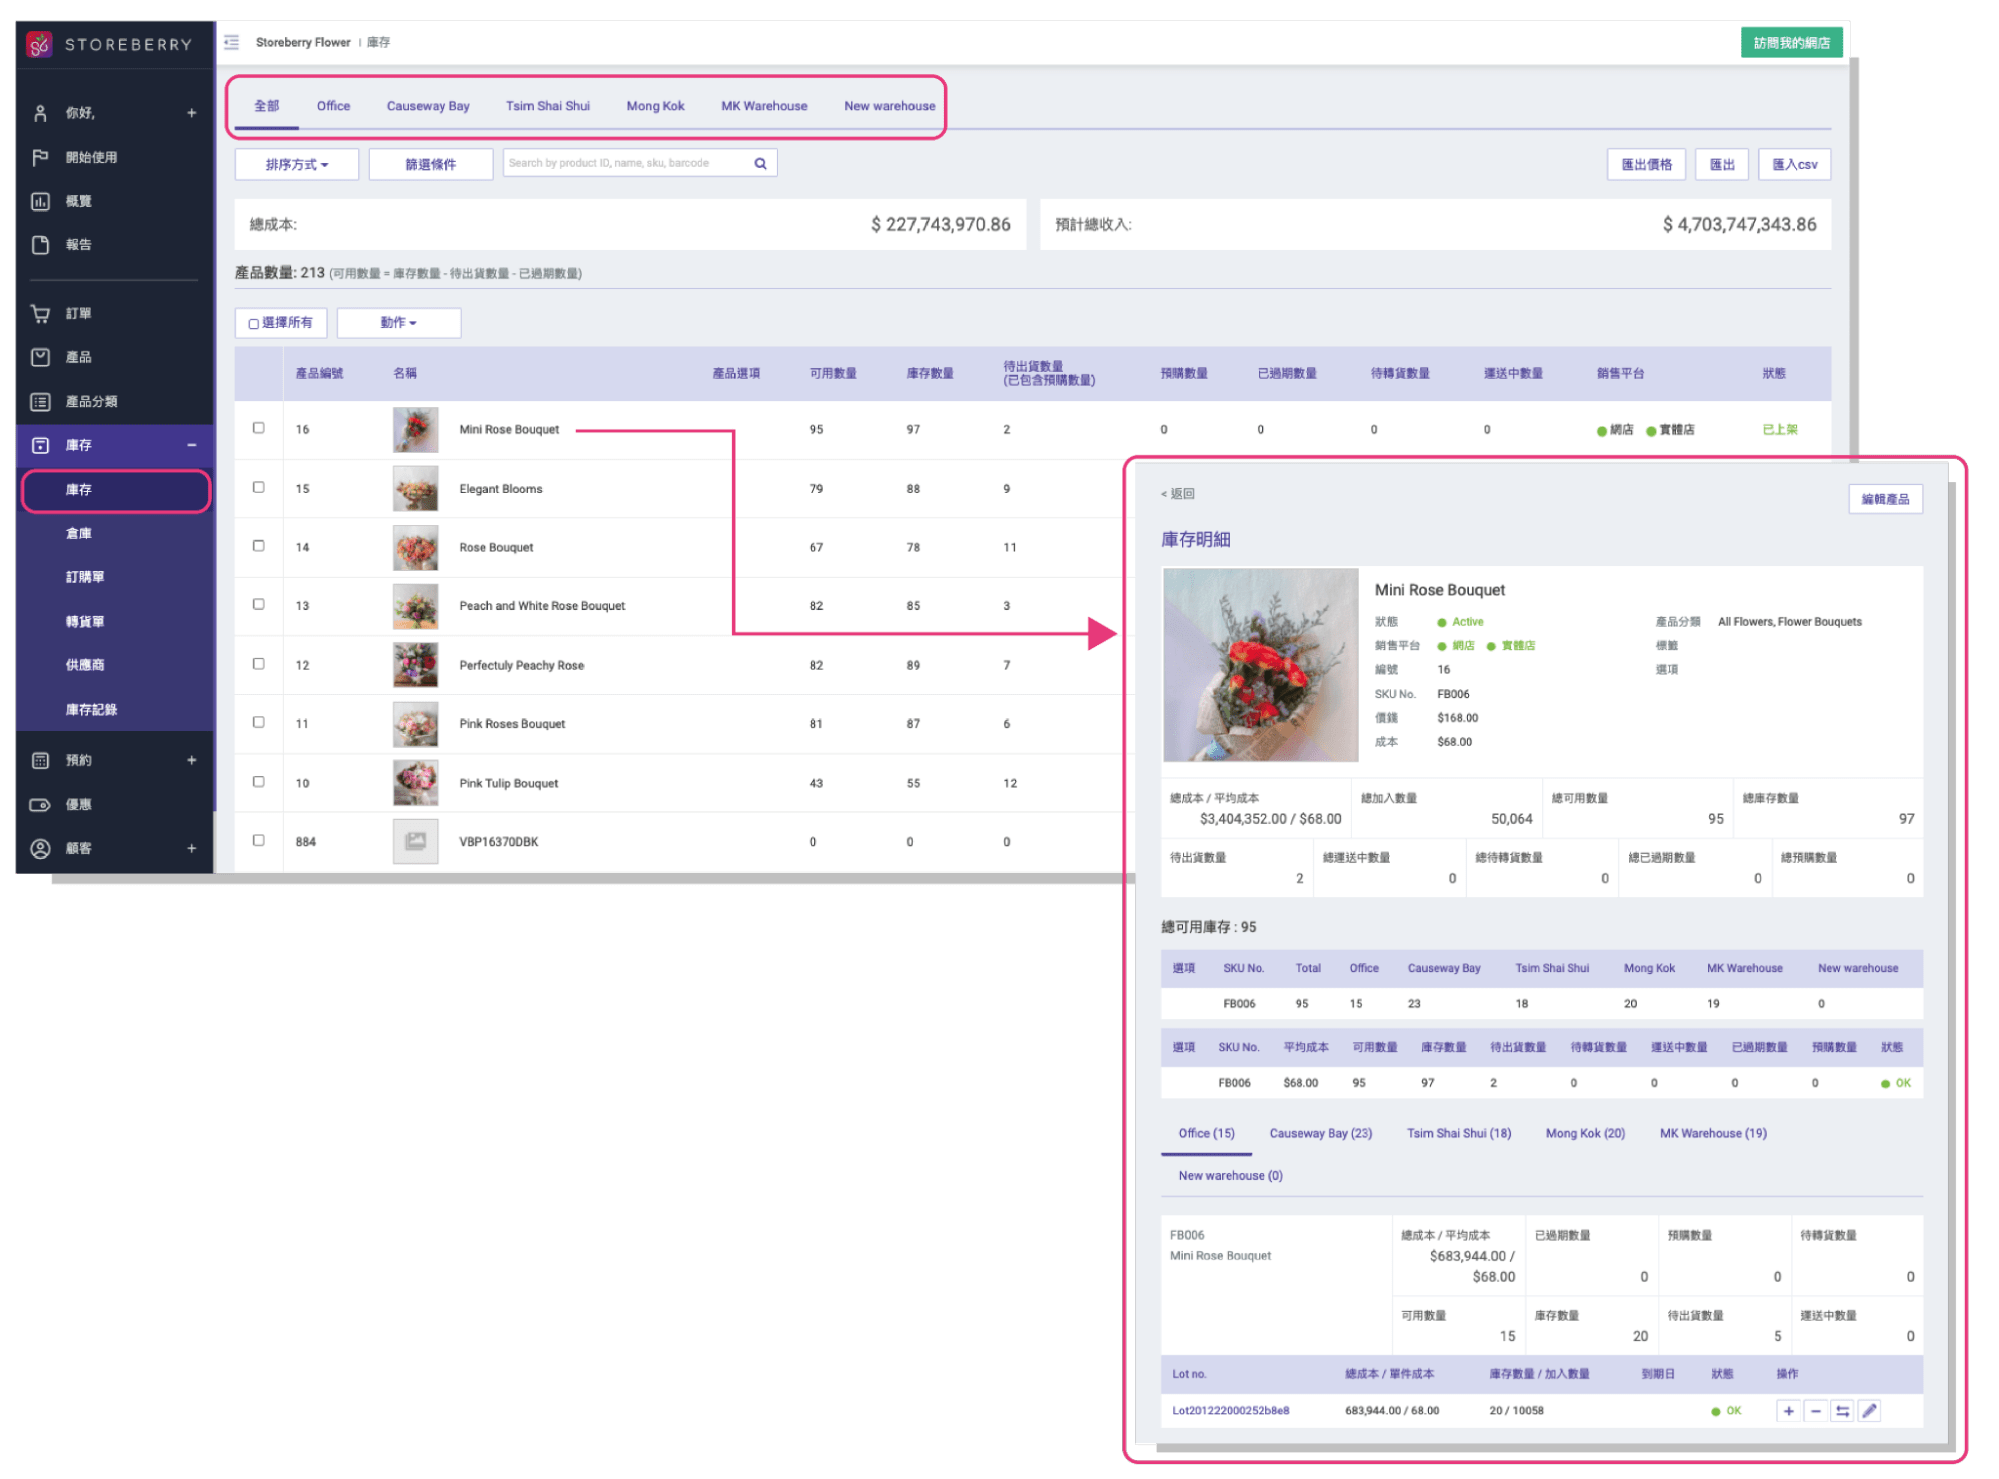Open the Orders cart icon
The height and width of the screenshot is (1479, 1999).
pos(40,313)
